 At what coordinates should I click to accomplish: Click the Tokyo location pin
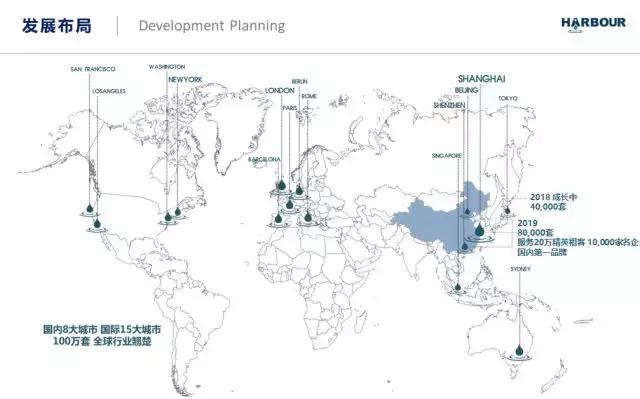[x=507, y=210]
